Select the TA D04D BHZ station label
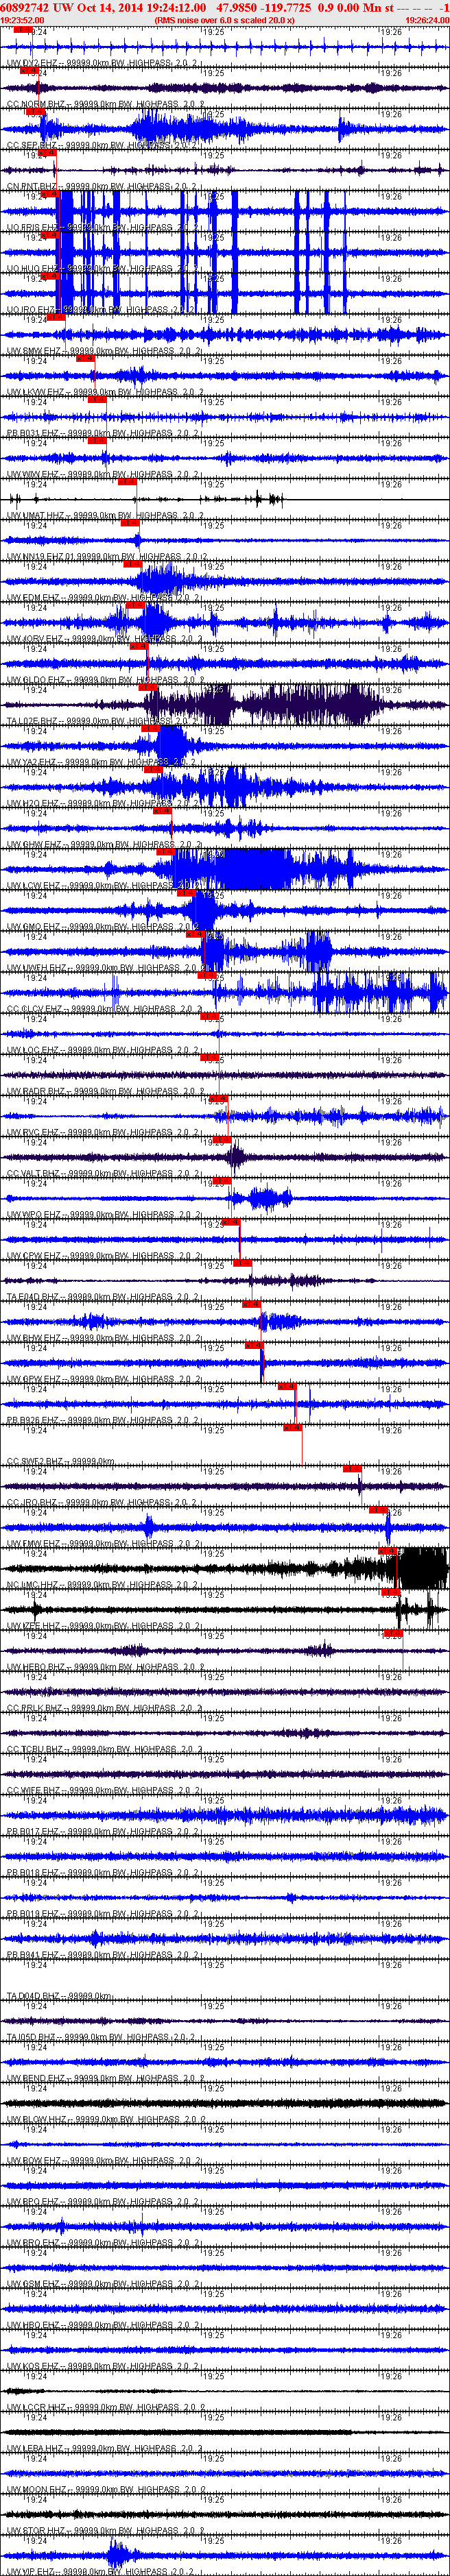The image size is (450, 2576). point(59,1995)
